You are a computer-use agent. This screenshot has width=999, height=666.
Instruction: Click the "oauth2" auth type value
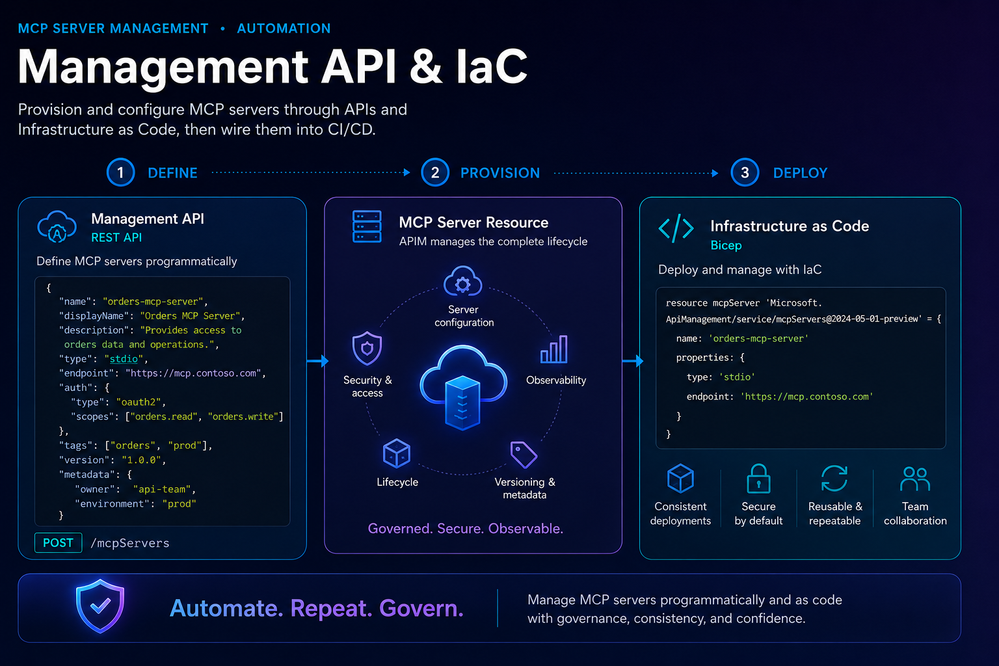138,402
